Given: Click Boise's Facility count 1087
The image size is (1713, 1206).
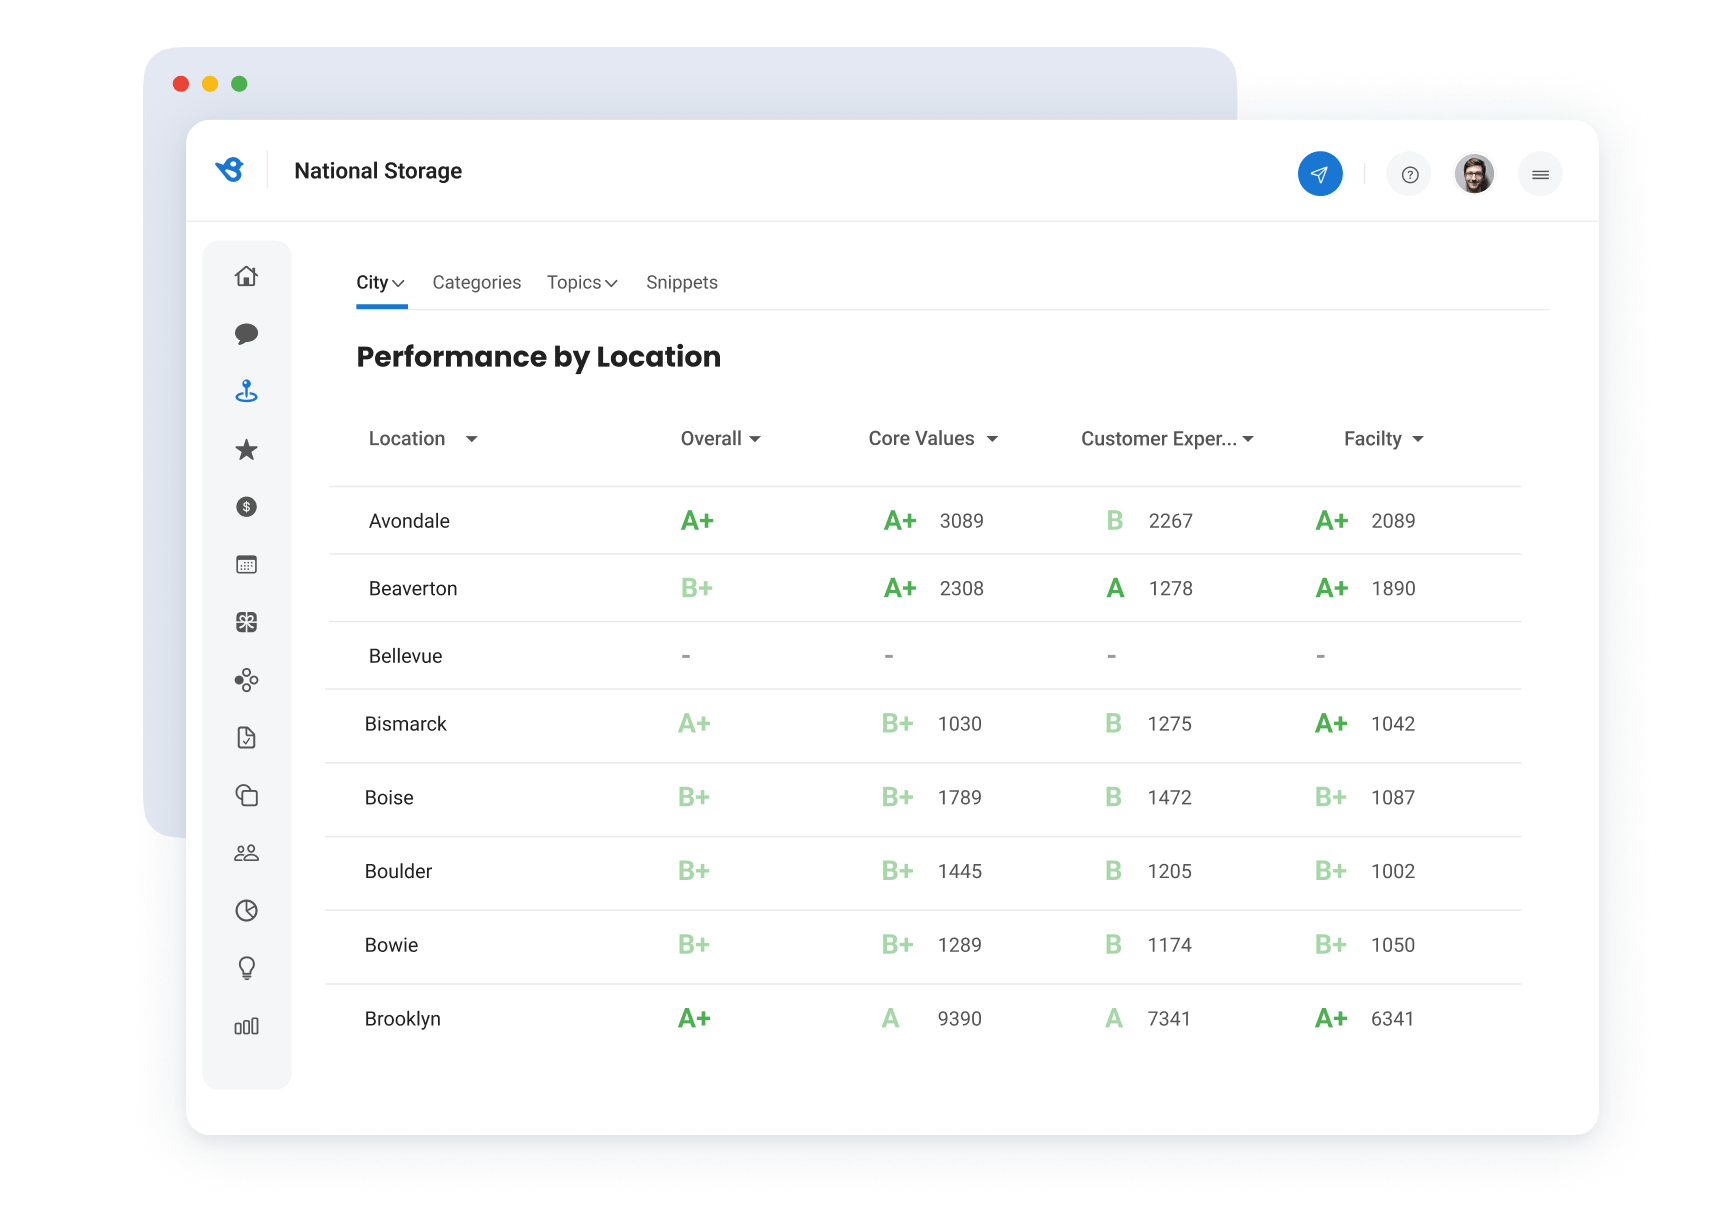Looking at the screenshot, I should click(1393, 798).
